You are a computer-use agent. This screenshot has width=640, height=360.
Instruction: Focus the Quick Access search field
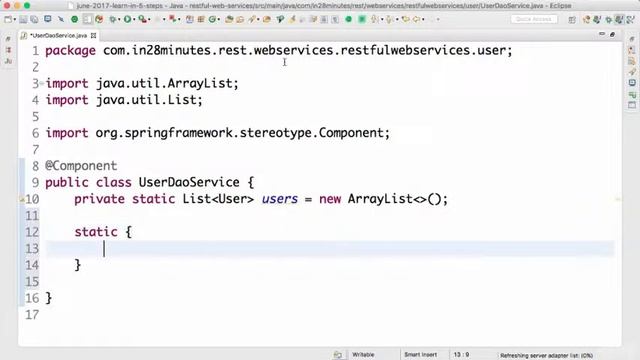534,19
